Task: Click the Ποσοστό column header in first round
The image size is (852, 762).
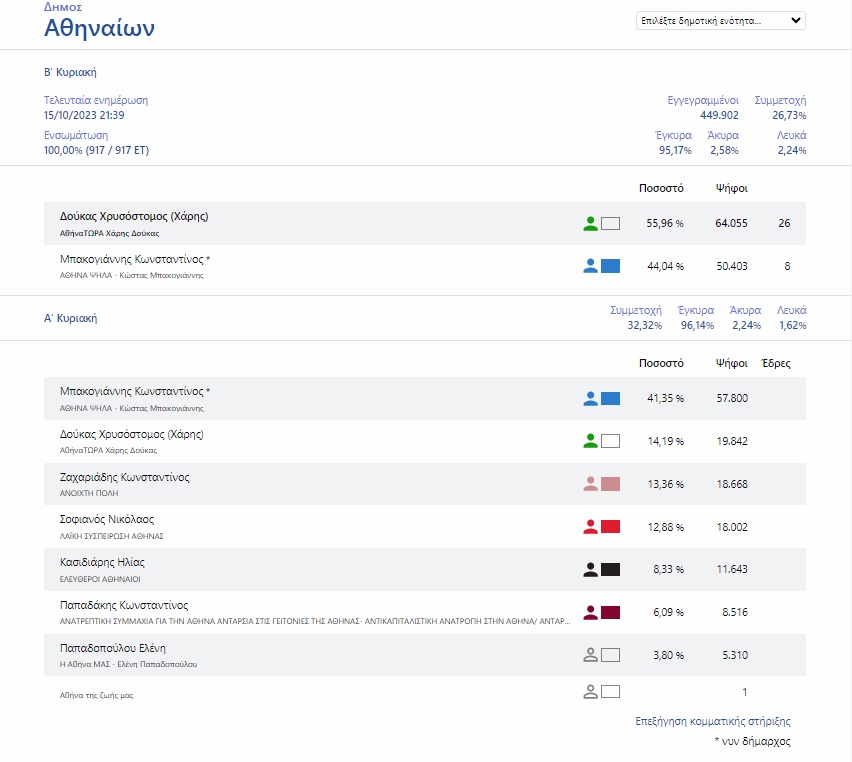Action: [x=661, y=364]
